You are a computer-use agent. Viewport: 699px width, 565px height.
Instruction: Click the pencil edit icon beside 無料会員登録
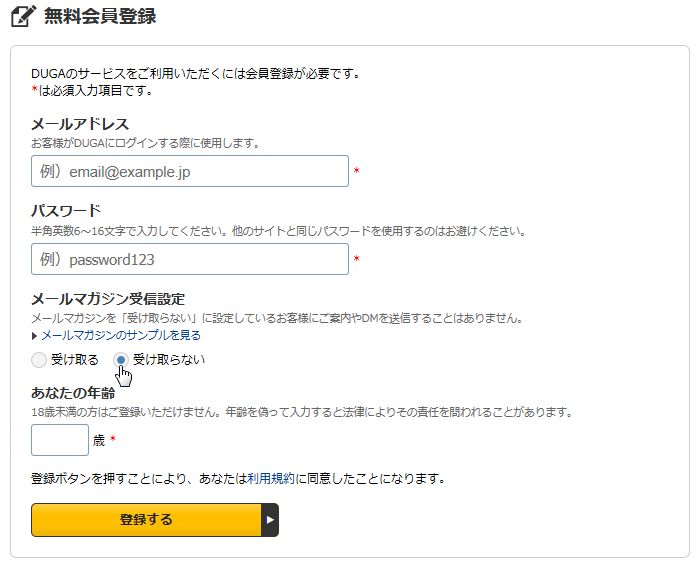coord(23,16)
